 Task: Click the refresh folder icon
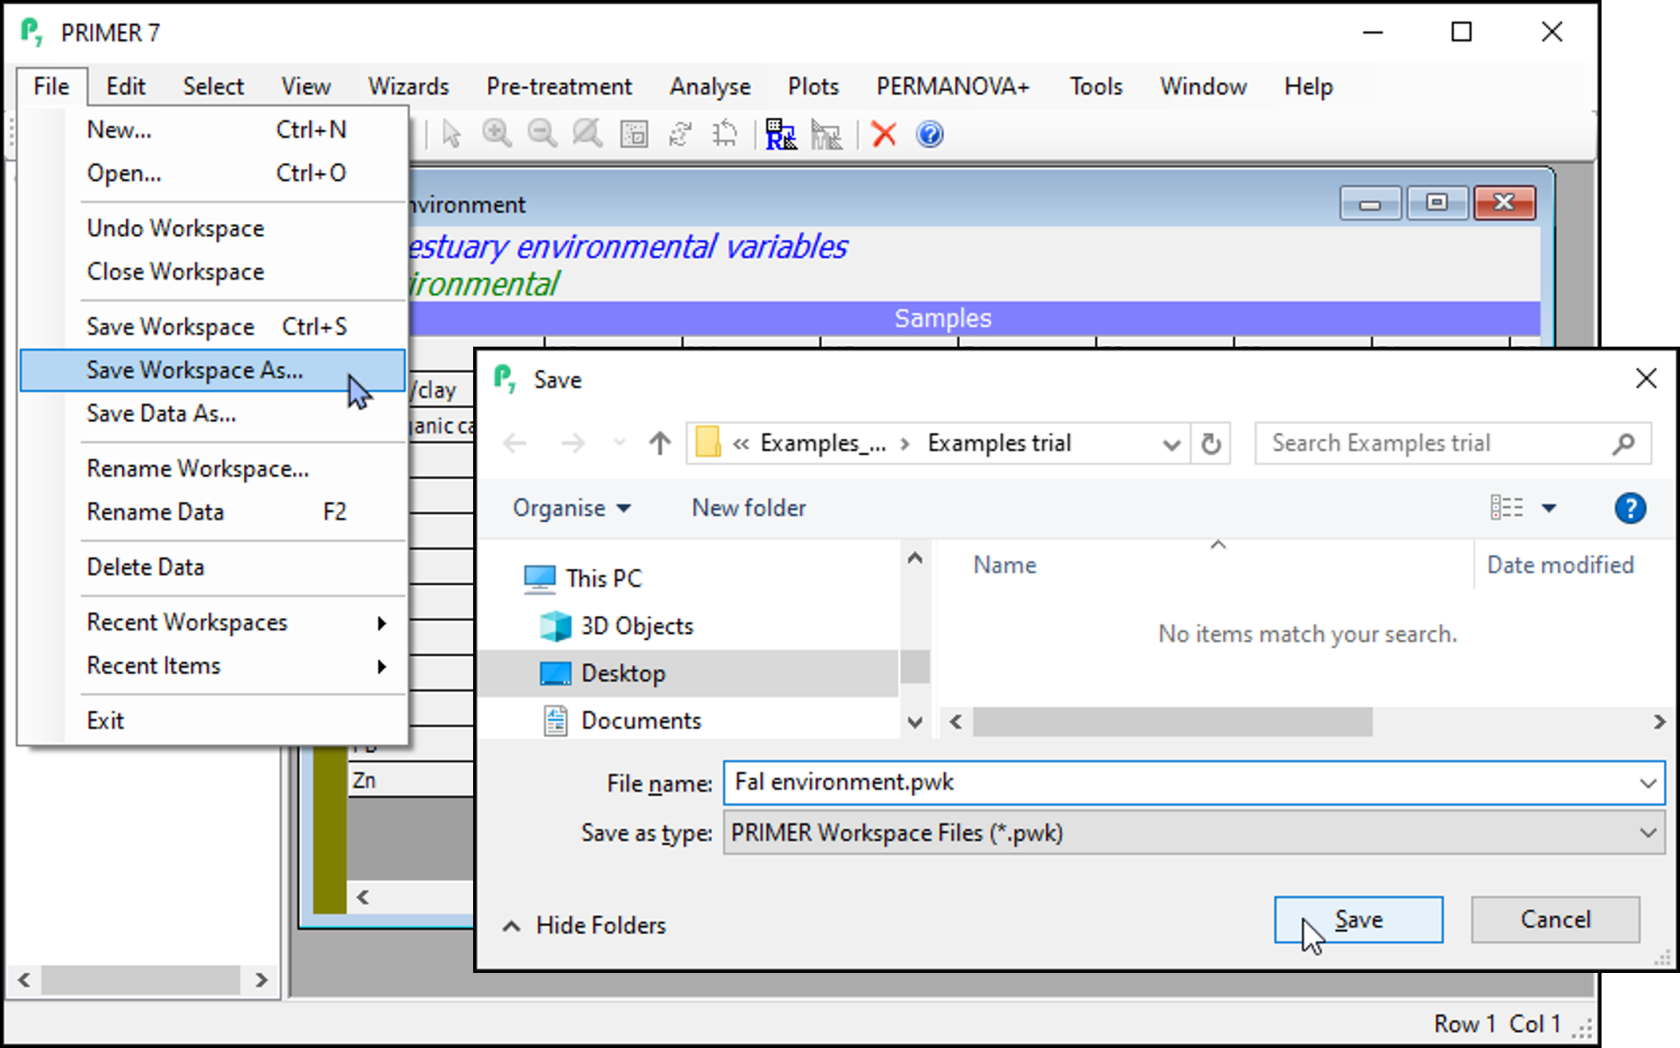coord(1211,443)
